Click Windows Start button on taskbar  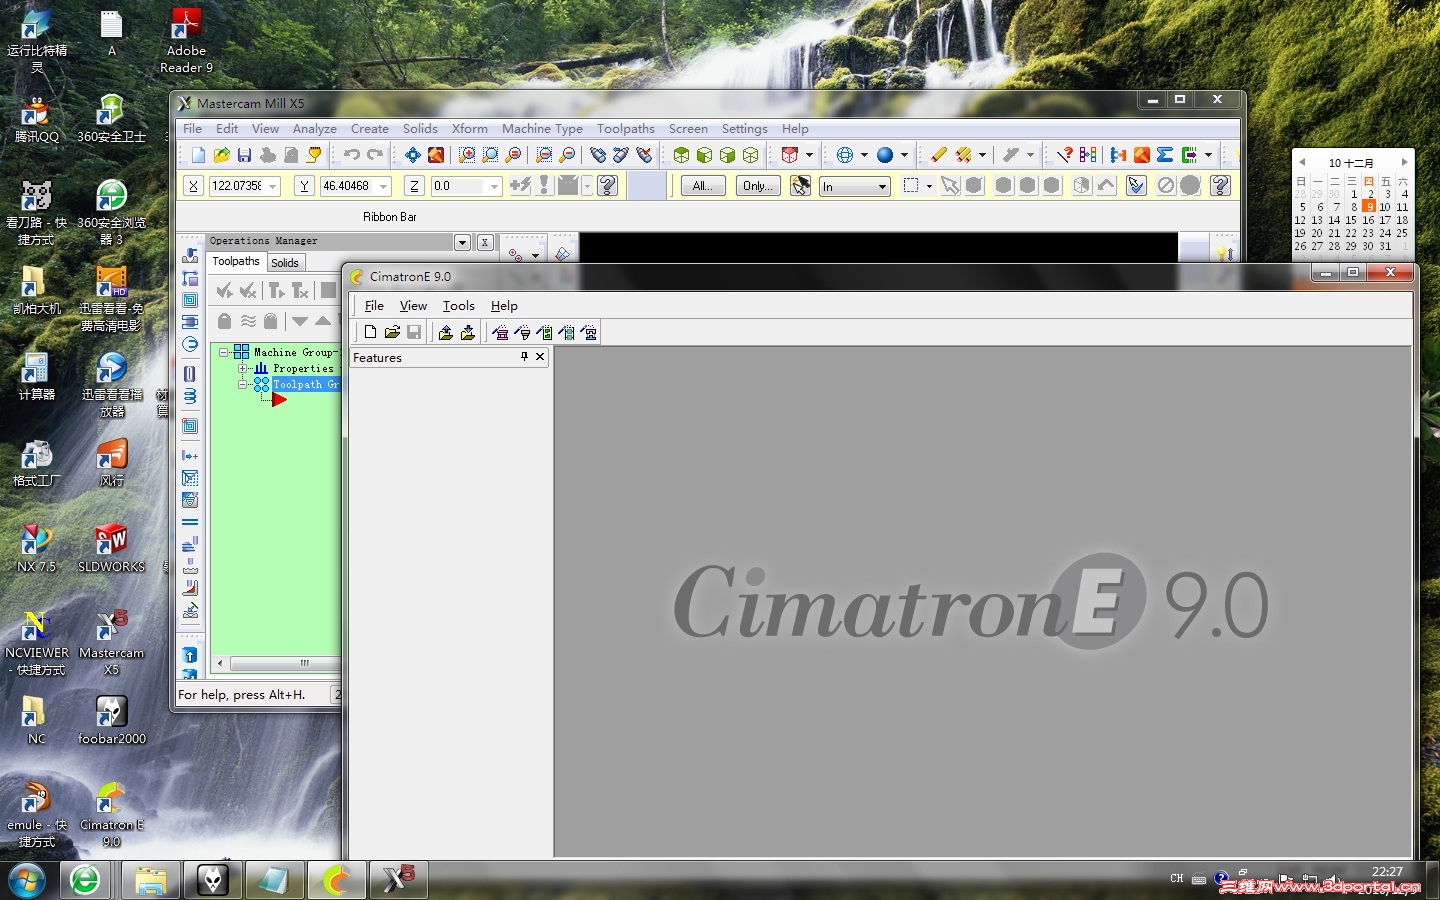point(28,880)
